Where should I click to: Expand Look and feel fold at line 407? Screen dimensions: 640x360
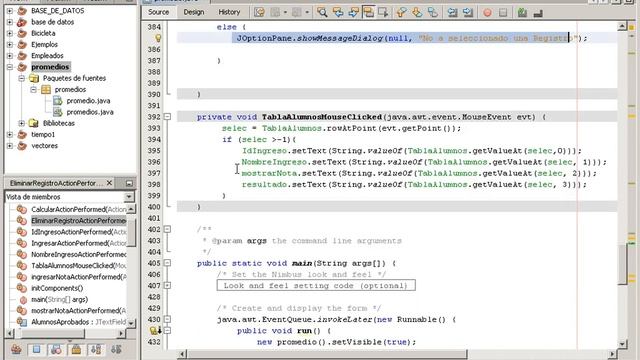[167, 285]
